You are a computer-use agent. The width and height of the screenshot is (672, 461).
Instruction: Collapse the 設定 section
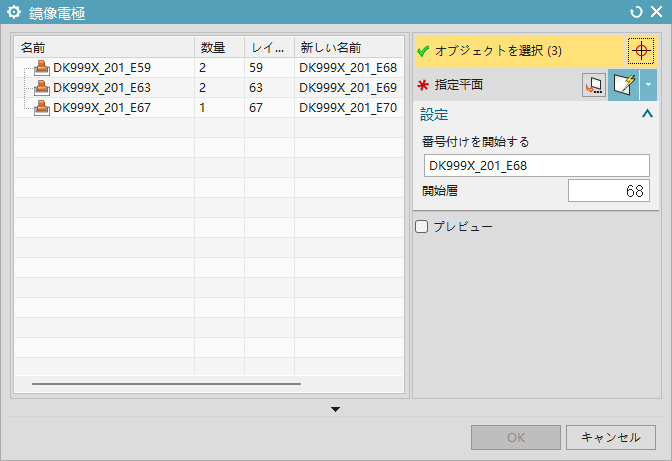pos(645,114)
